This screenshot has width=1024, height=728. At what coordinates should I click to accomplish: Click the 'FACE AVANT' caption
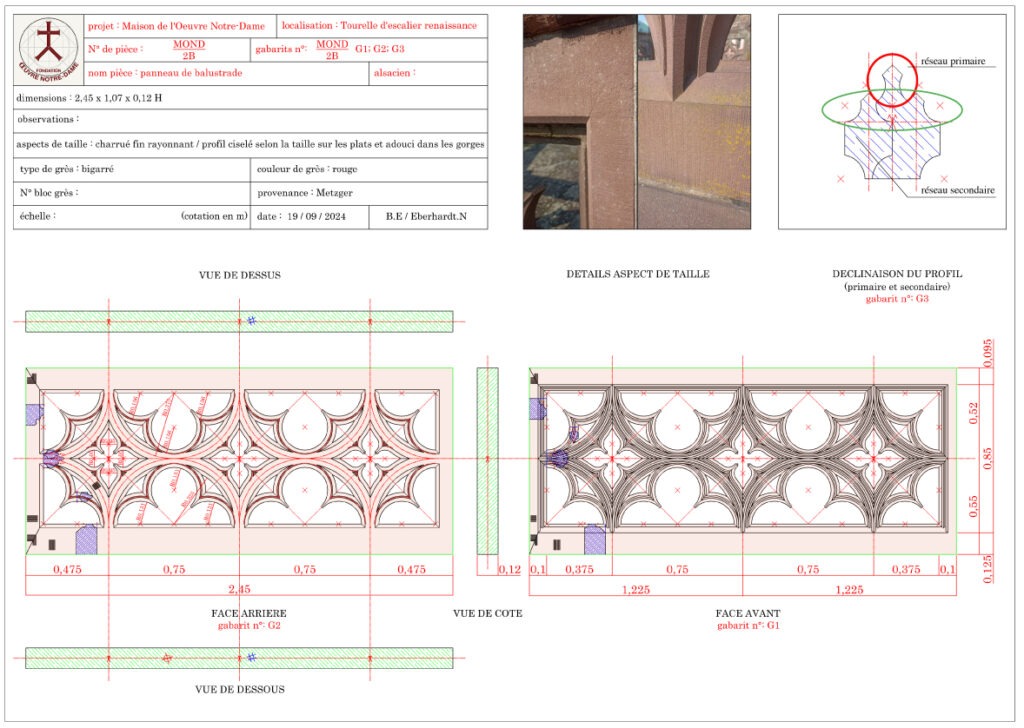click(x=748, y=614)
